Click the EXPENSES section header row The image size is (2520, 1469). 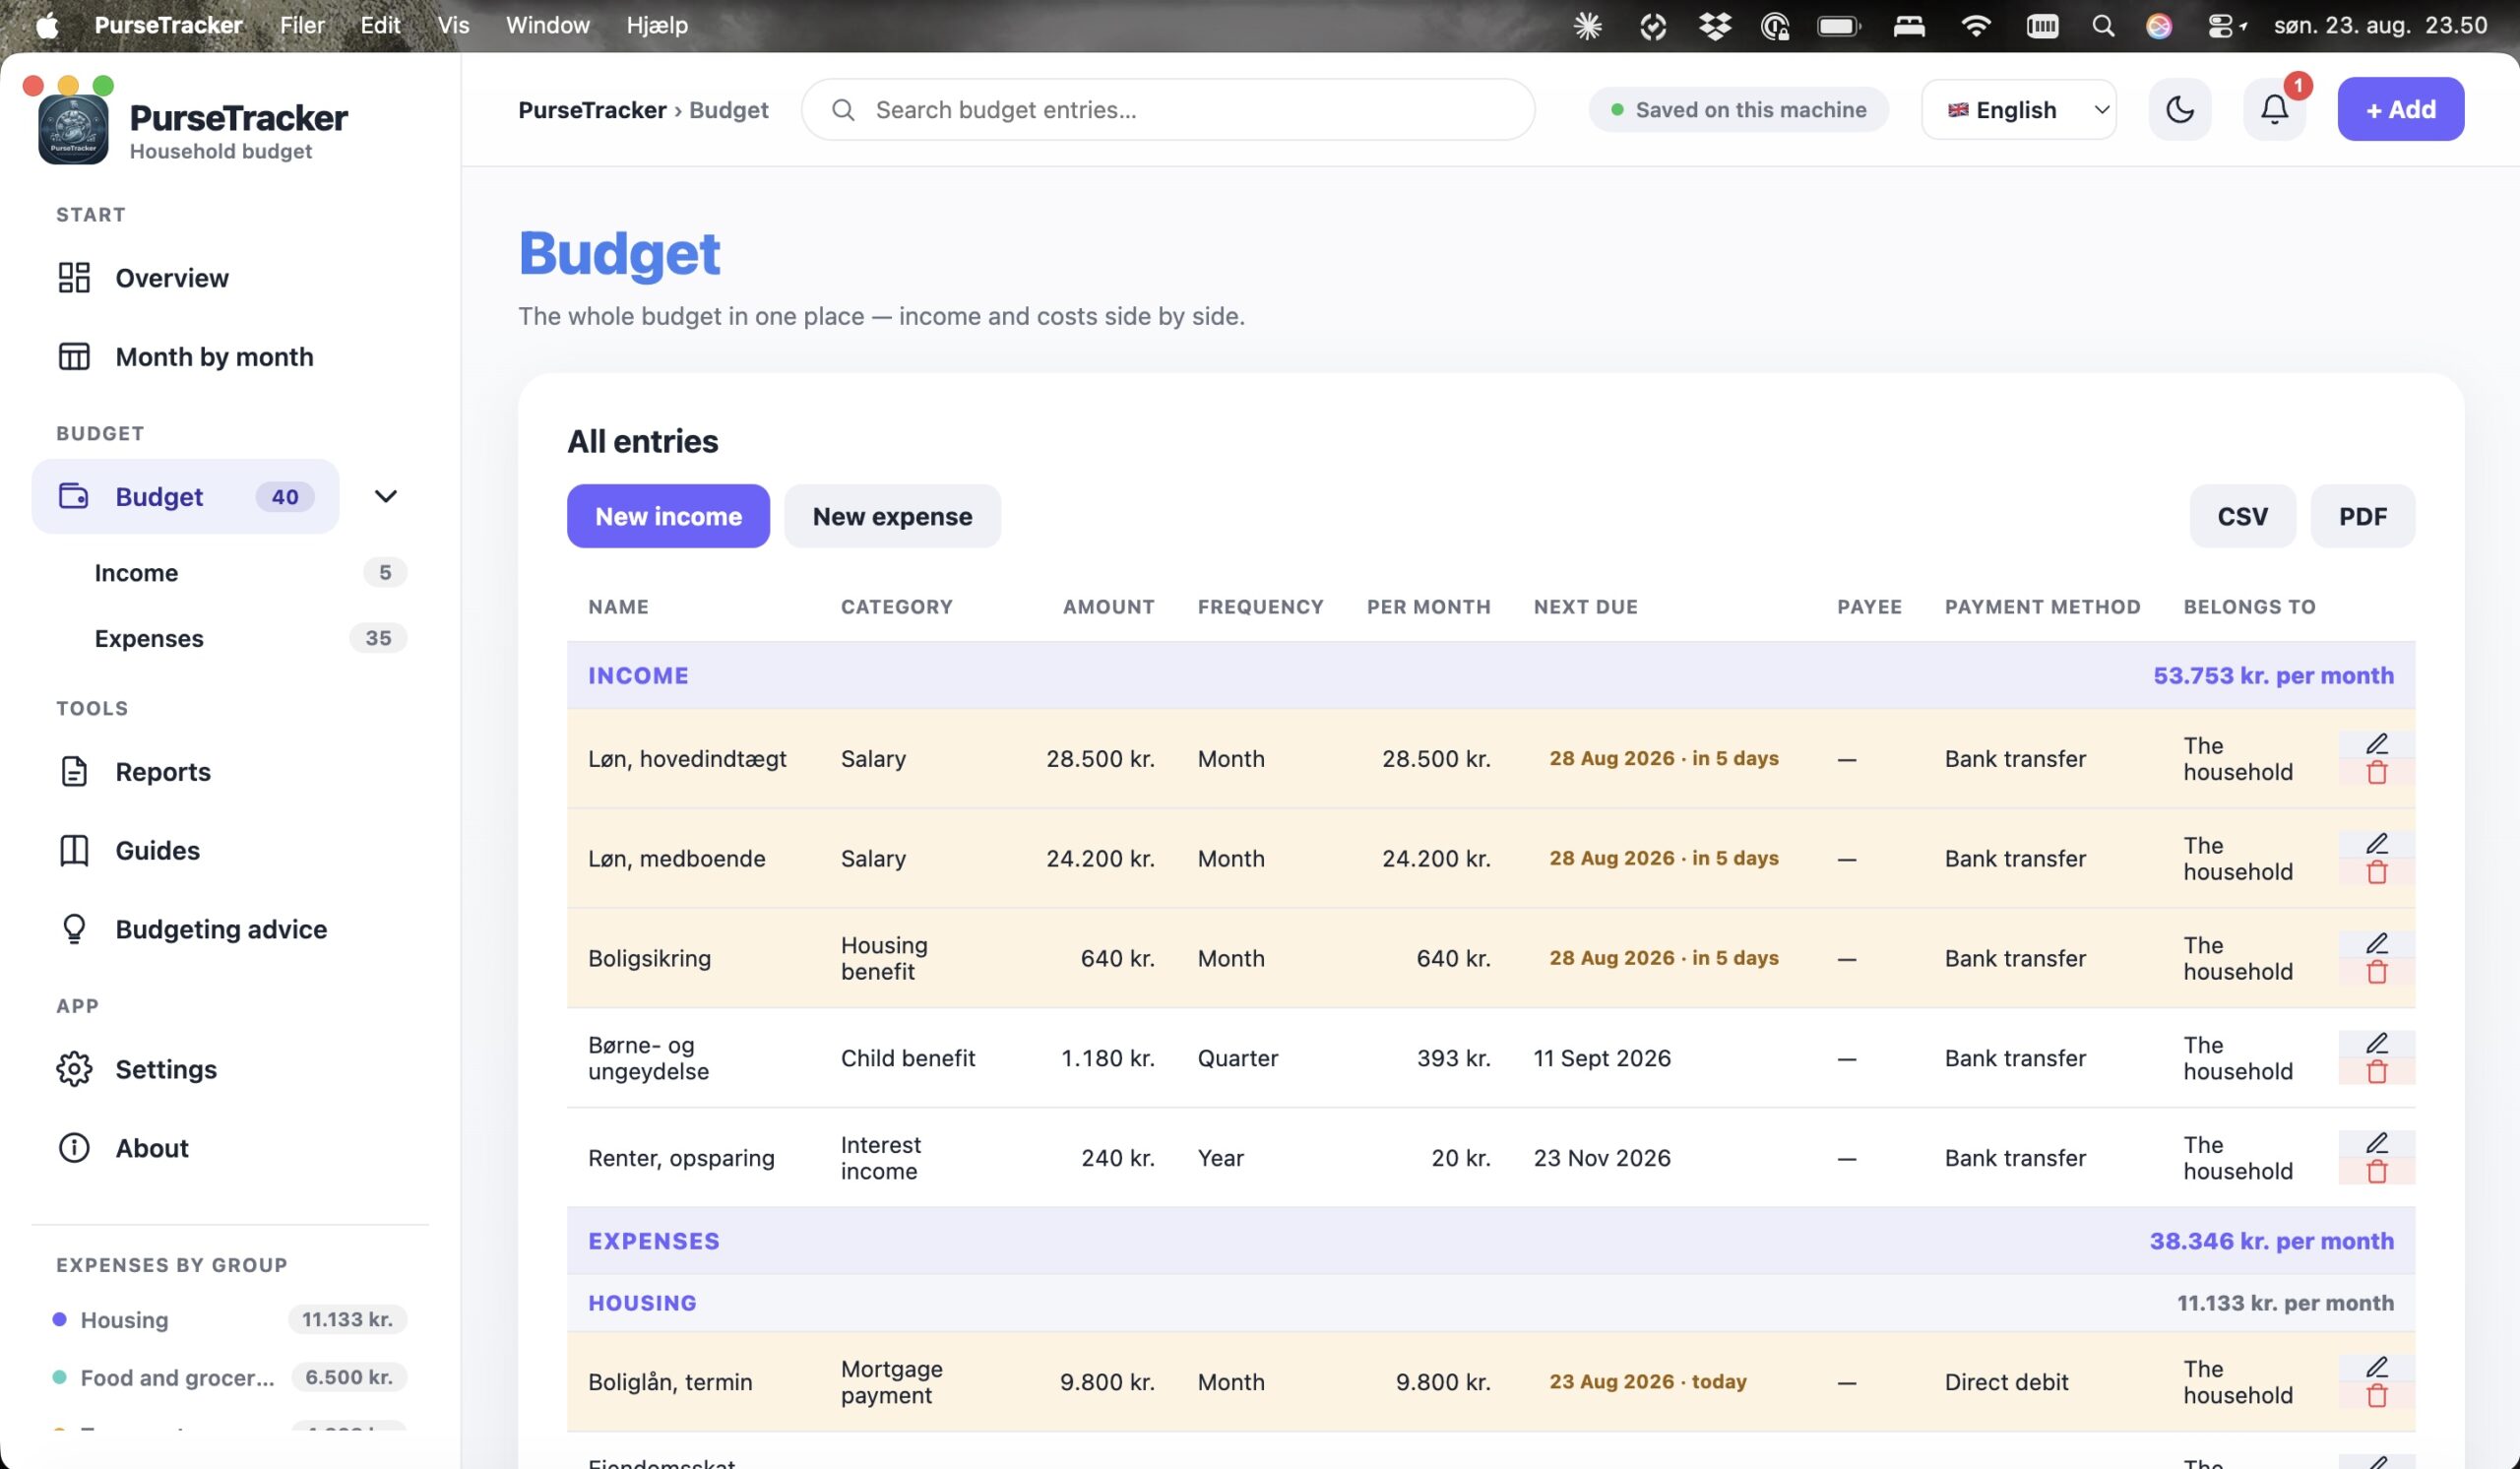1490,1241
